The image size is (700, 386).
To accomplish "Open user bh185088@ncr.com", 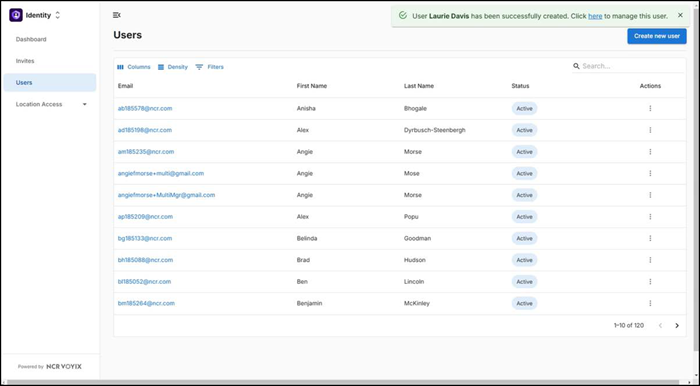I will pos(145,260).
